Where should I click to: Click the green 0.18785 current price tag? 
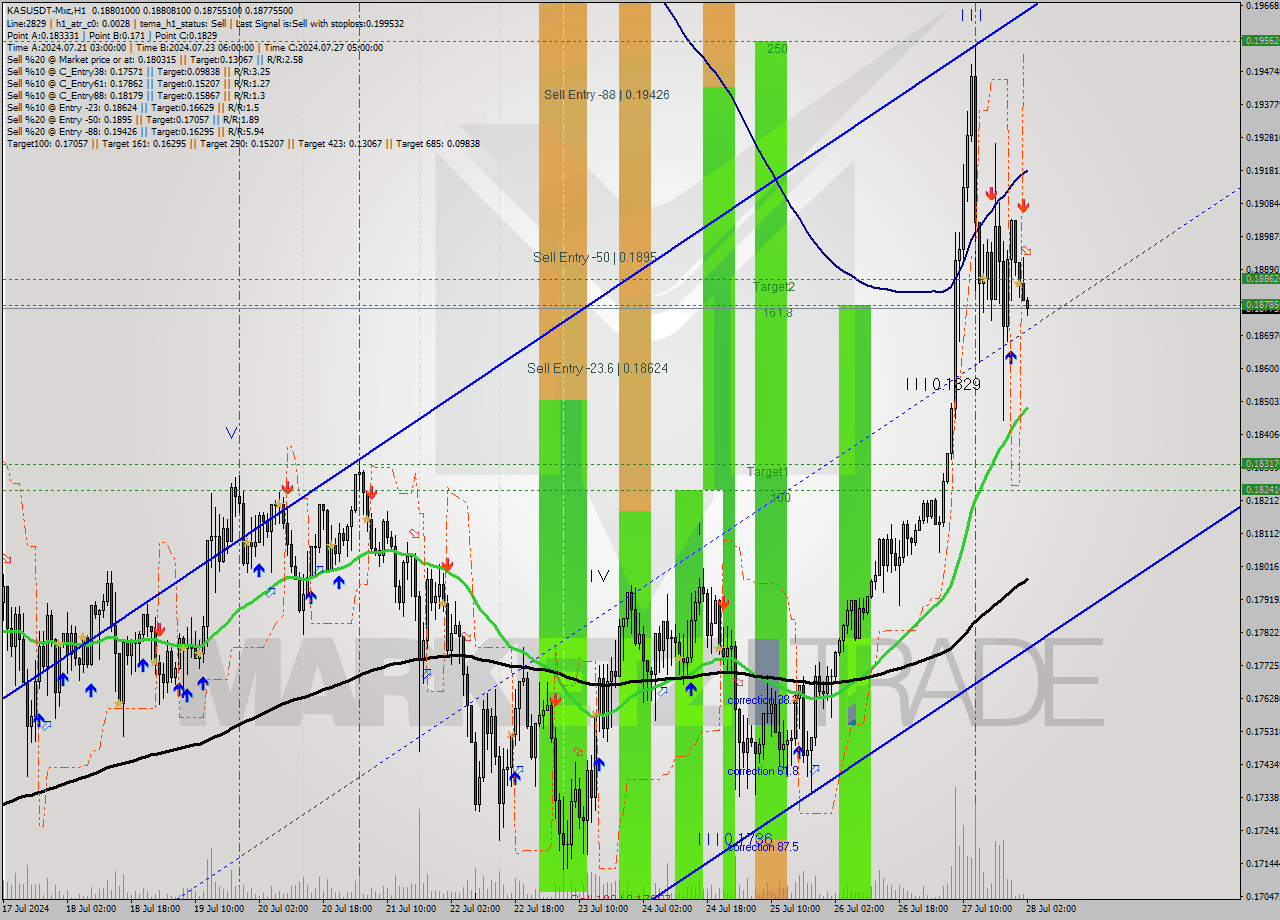pos(1260,305)
